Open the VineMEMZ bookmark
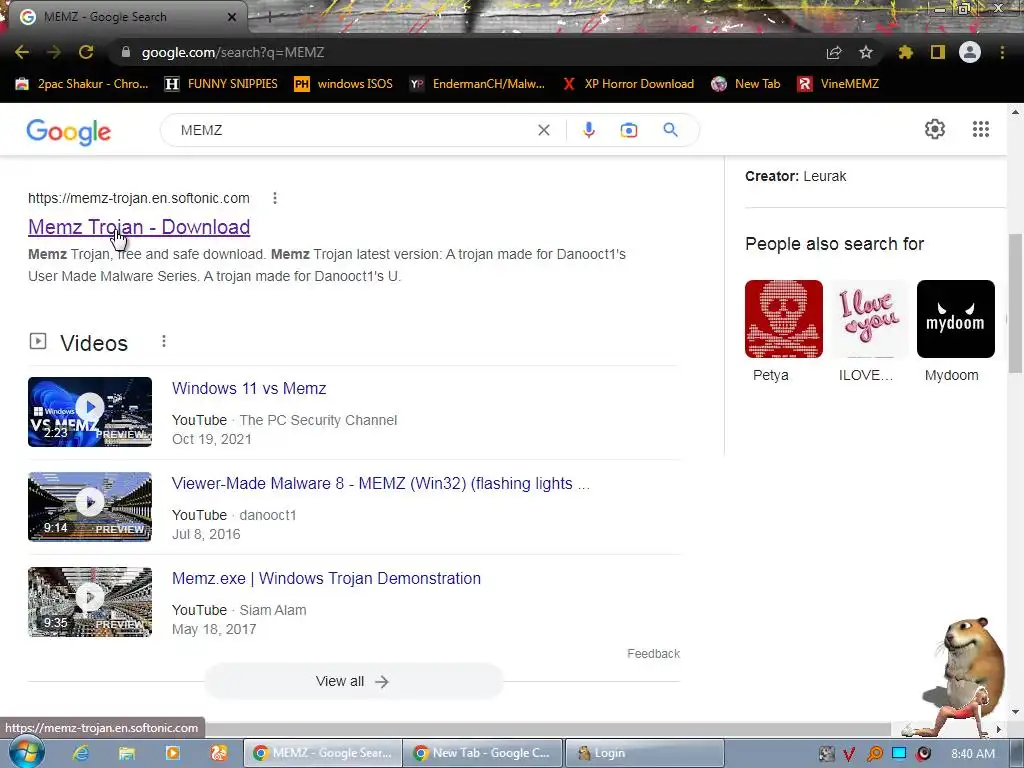This screenshot has width=1024, height=768. coord(838,84)
